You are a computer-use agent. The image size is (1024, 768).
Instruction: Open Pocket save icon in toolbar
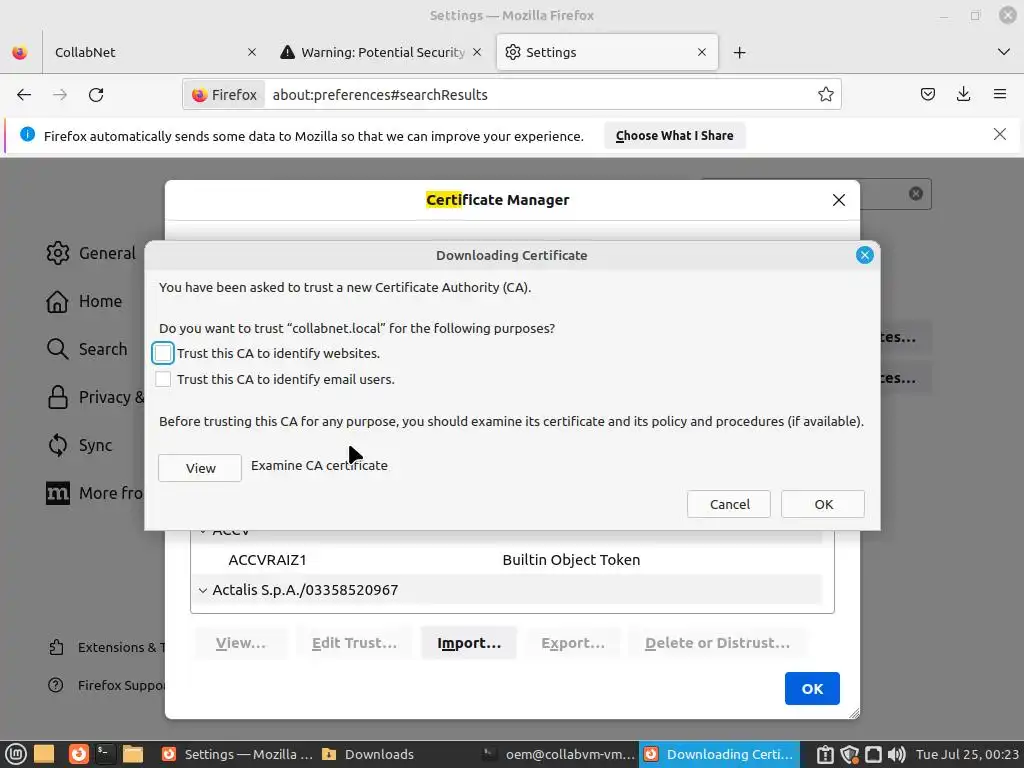point(927,95)
